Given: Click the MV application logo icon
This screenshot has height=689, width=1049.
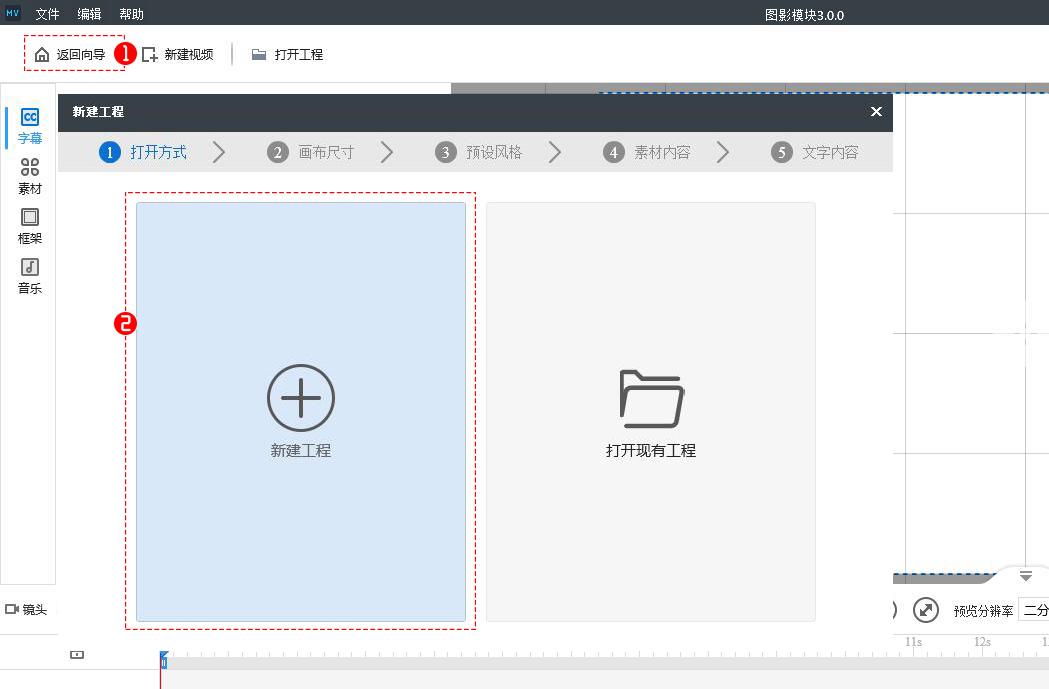Looking at the screenshot, I should click(13, 14).
